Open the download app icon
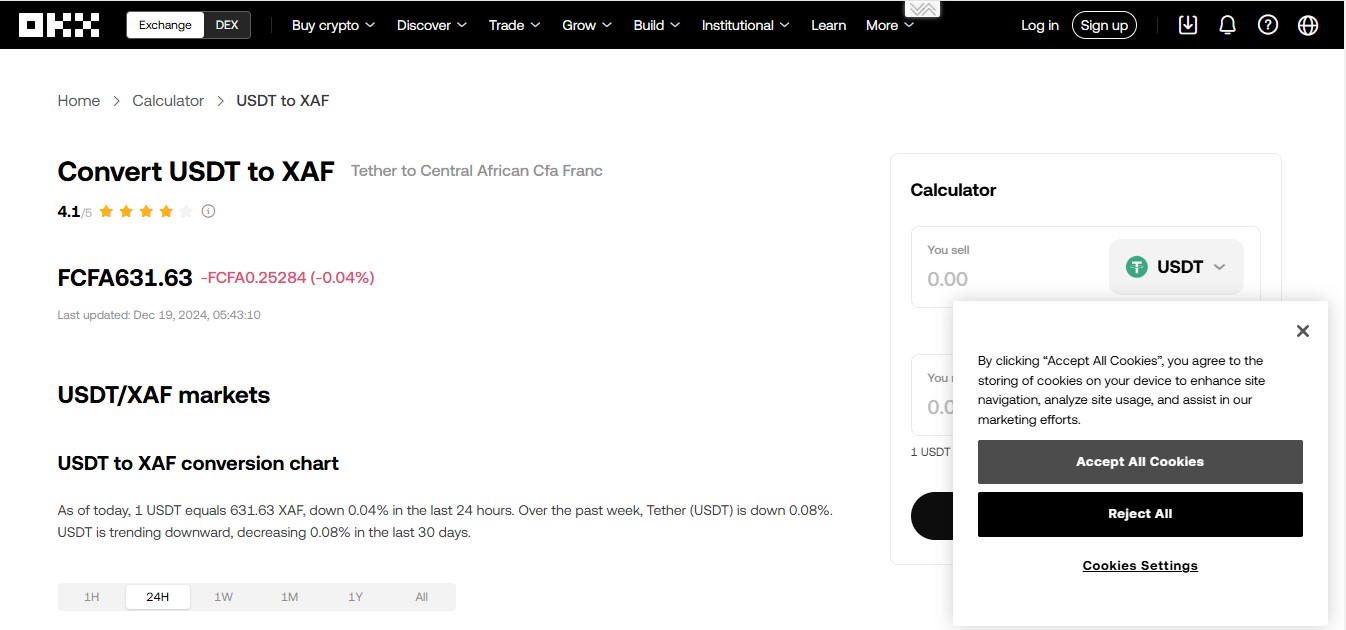 1188,25
